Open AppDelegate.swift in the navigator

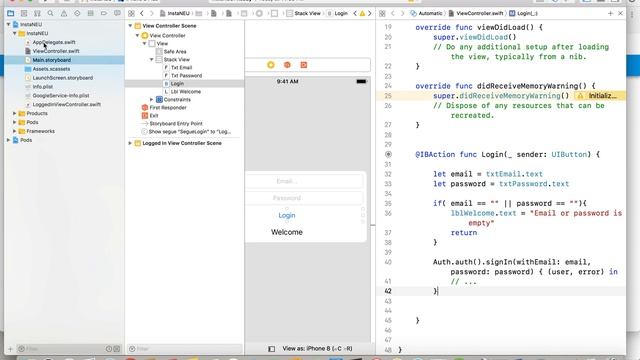tap(54, 42)
